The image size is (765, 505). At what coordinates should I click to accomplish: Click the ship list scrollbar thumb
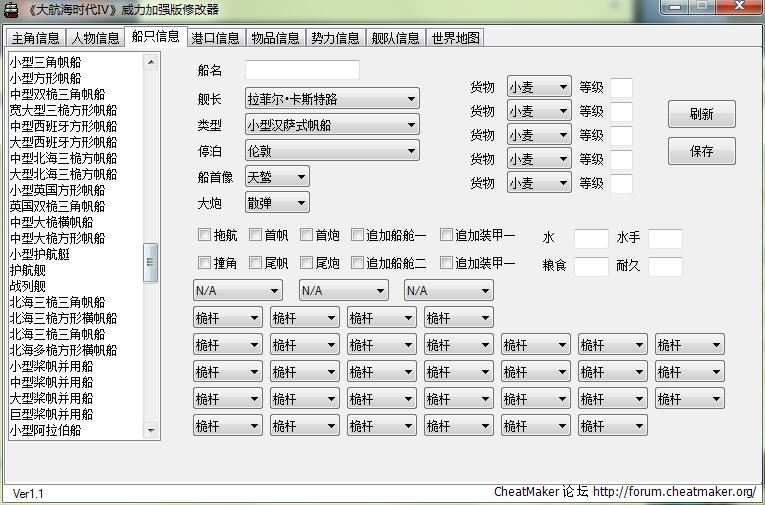(152, 263)
